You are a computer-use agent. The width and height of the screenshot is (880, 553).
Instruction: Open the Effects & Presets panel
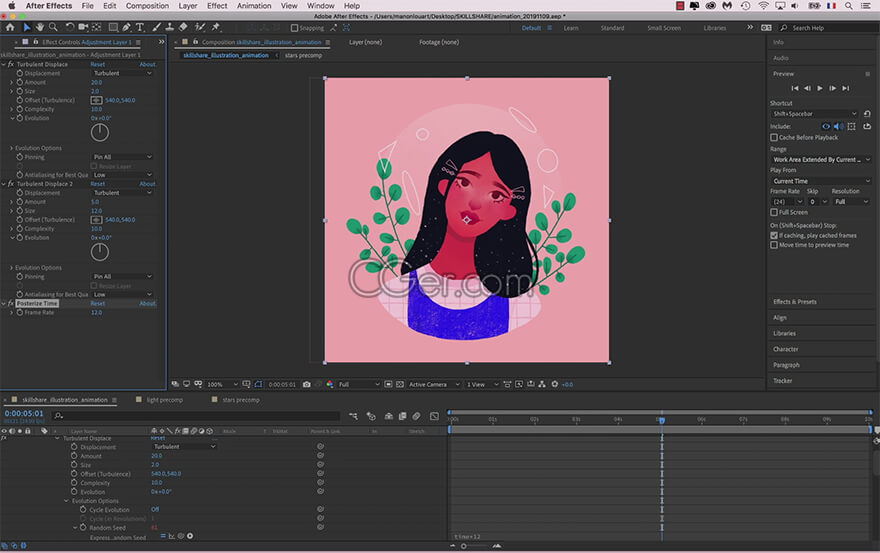tap(795, 302)
